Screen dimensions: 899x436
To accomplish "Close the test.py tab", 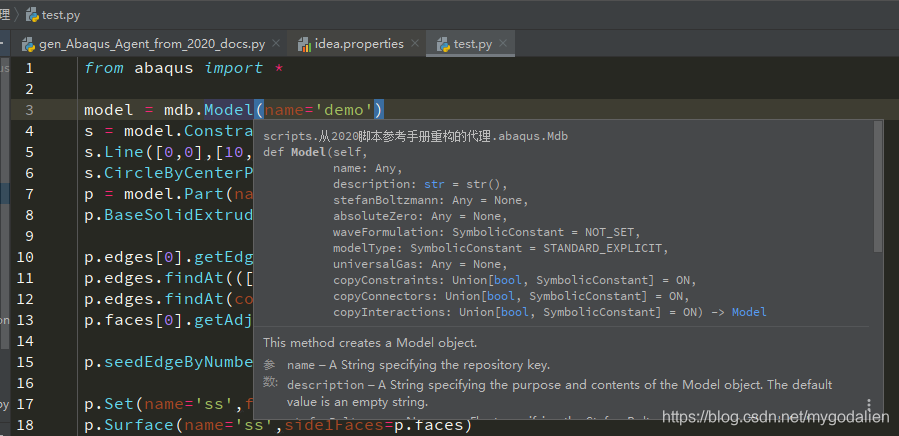I will [x=504, y=44].
